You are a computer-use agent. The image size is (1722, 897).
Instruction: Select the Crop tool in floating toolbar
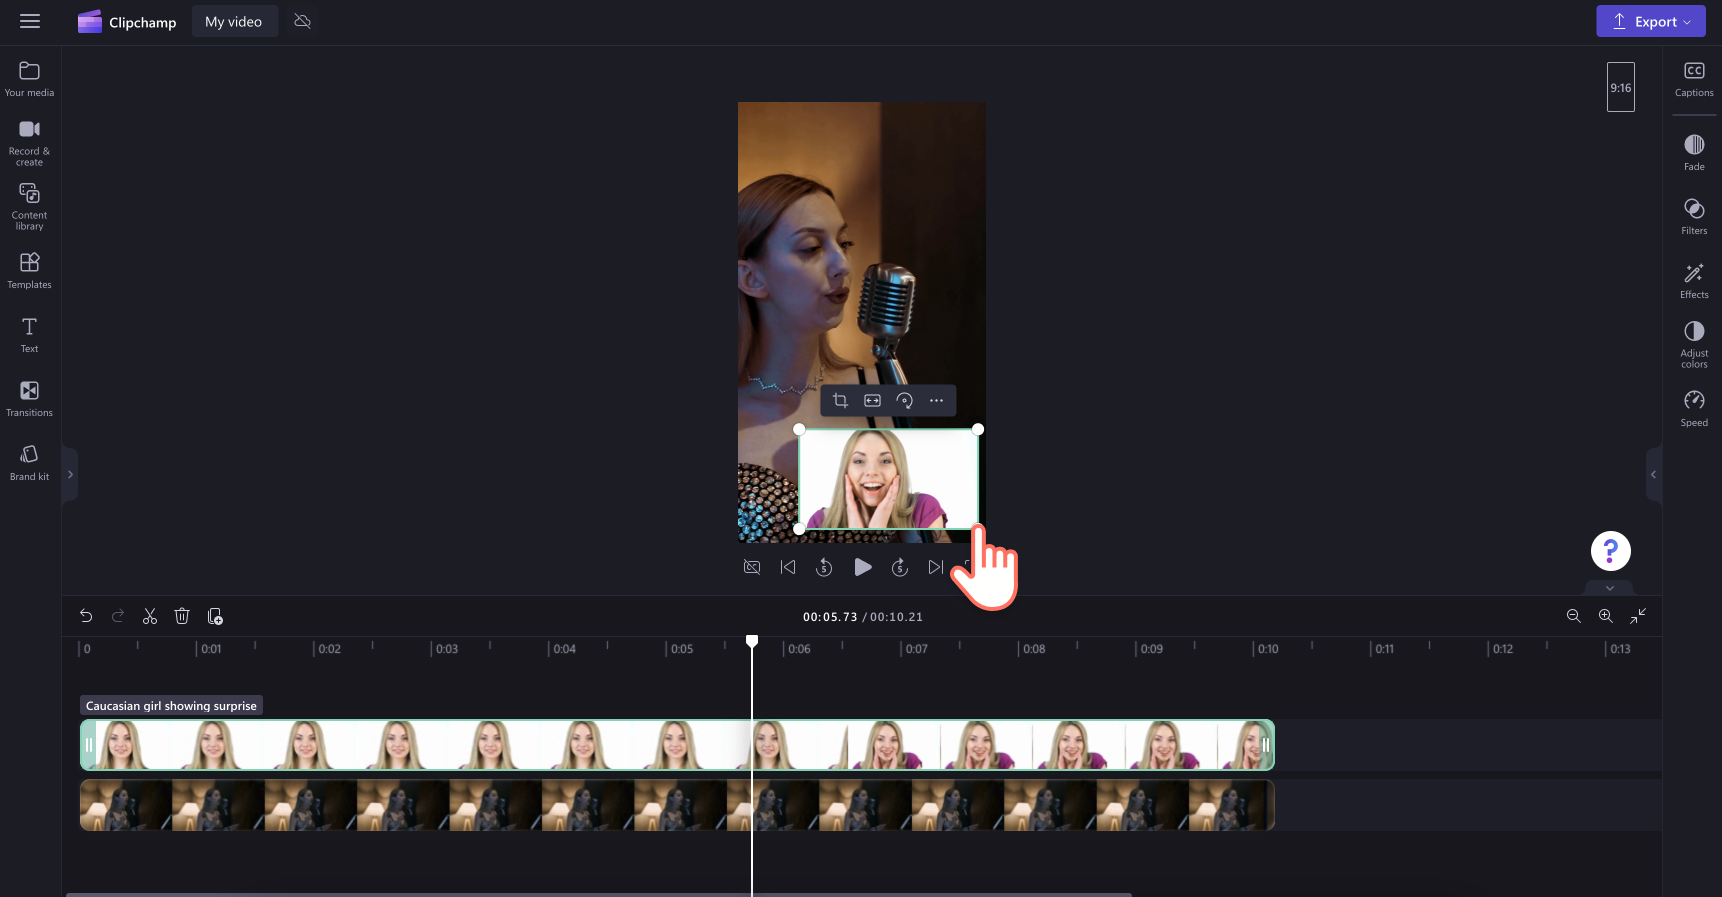(840, 400)
